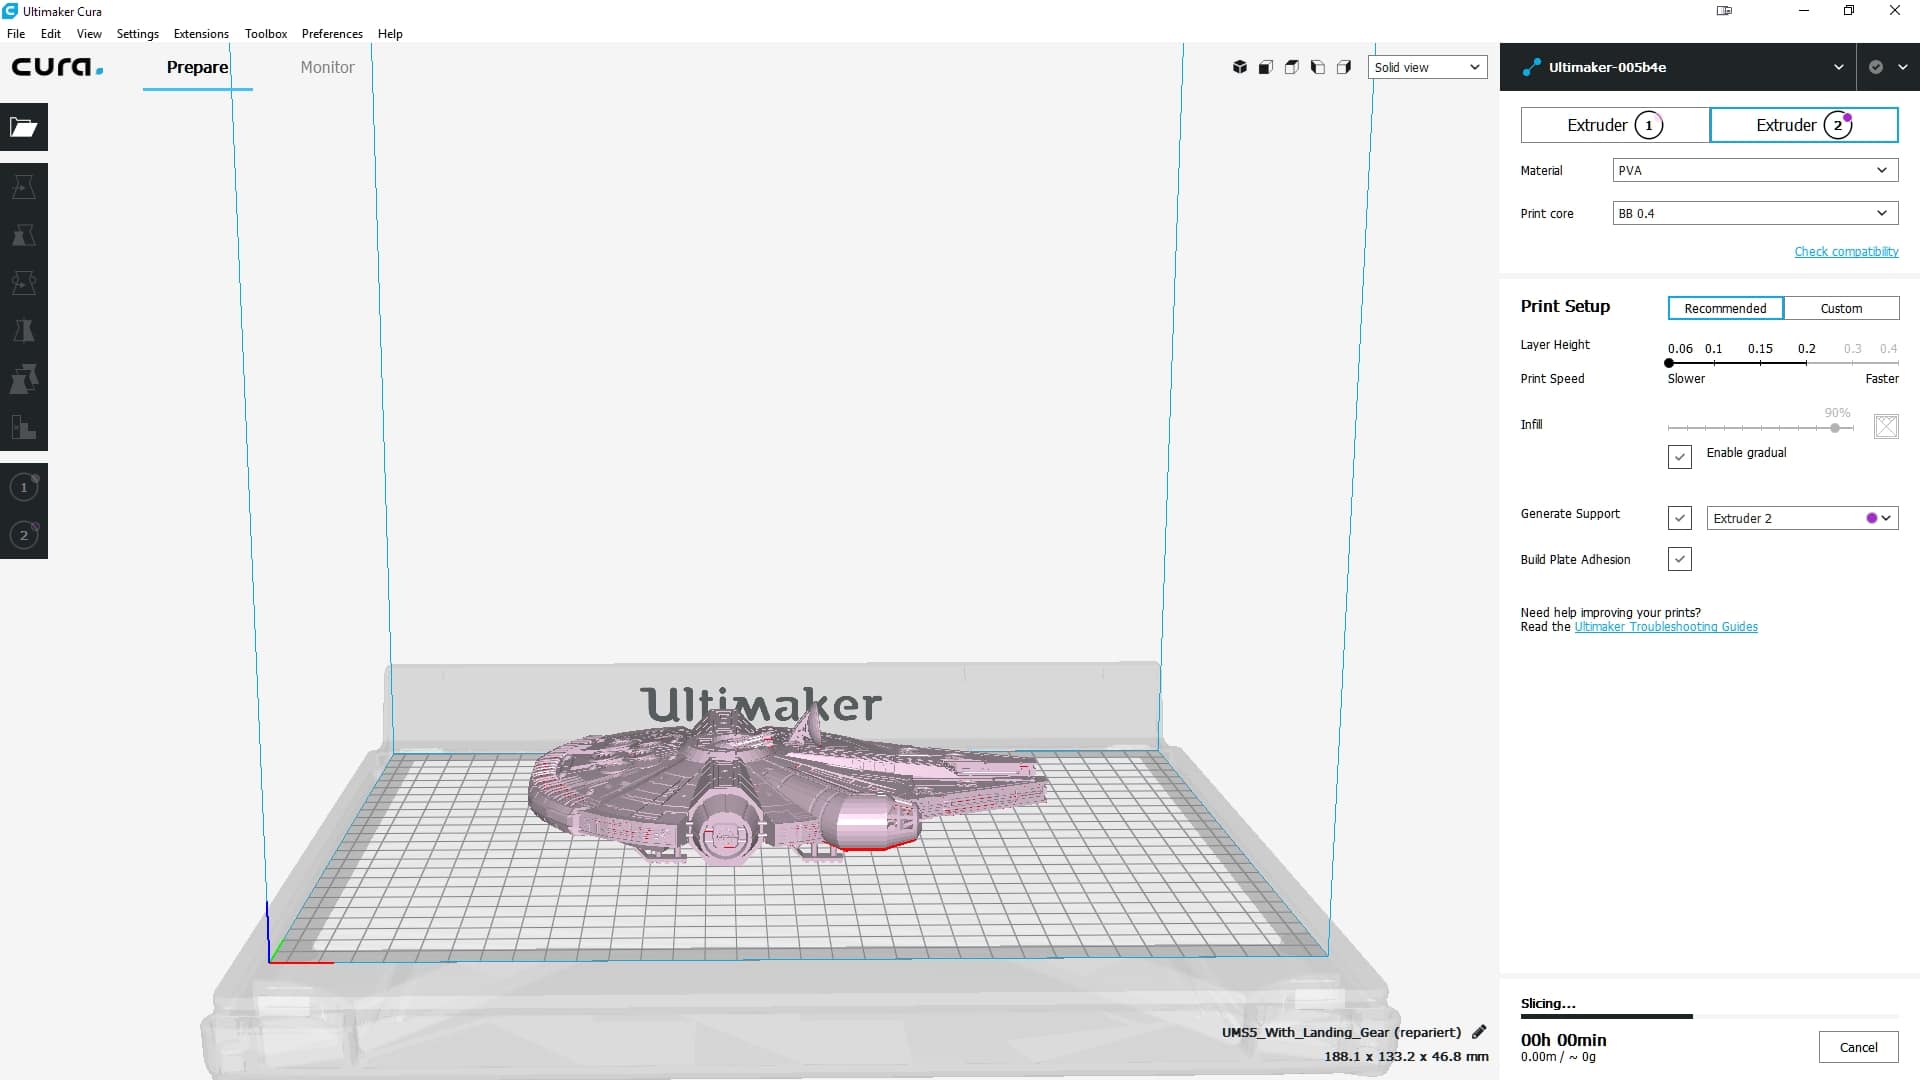The height and width of the screenshot is (1080, 1920).
Task: Open the Toolbox menu
Action: coord(266,33)
